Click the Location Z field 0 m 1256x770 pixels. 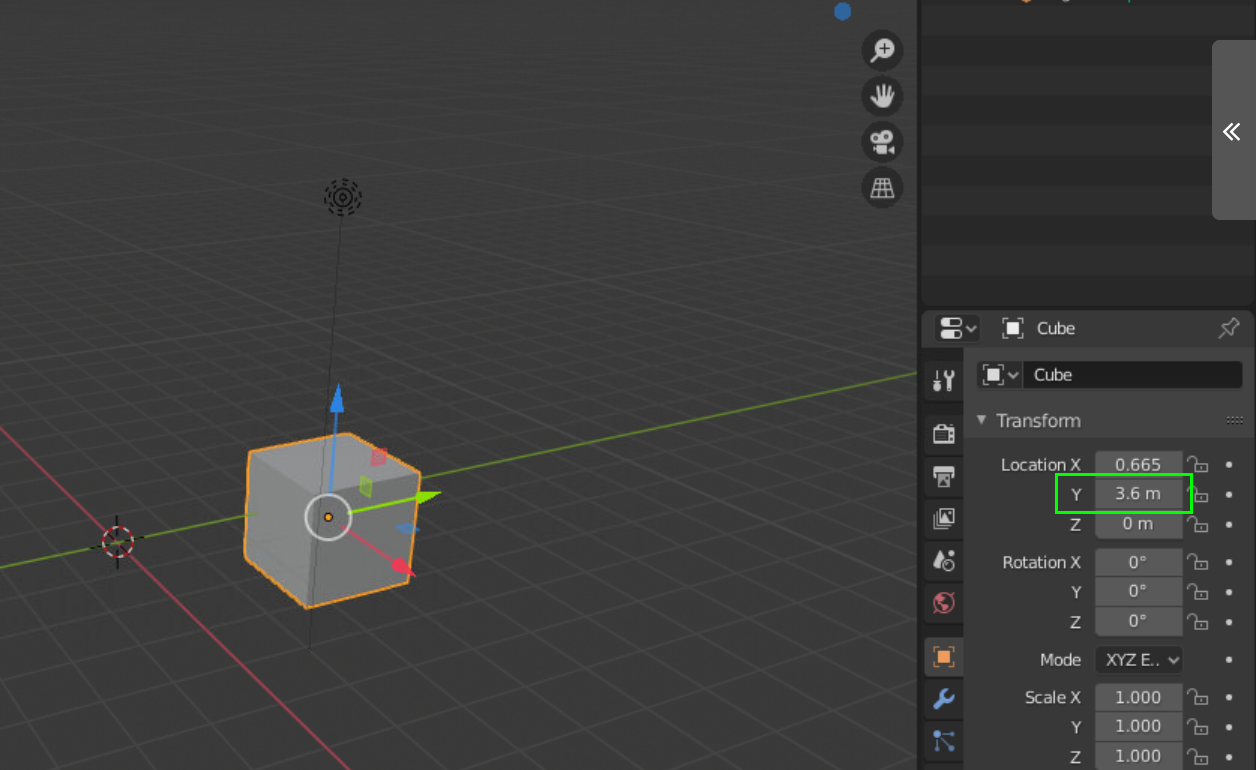coord(1139,523)
